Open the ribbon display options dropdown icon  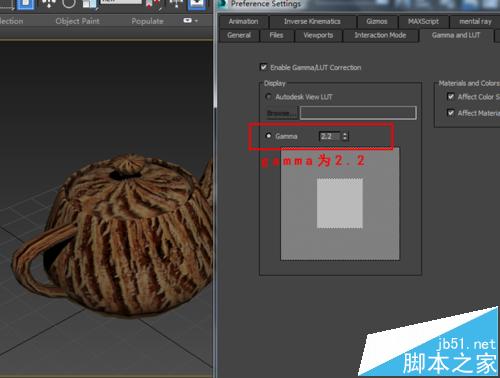190,21
